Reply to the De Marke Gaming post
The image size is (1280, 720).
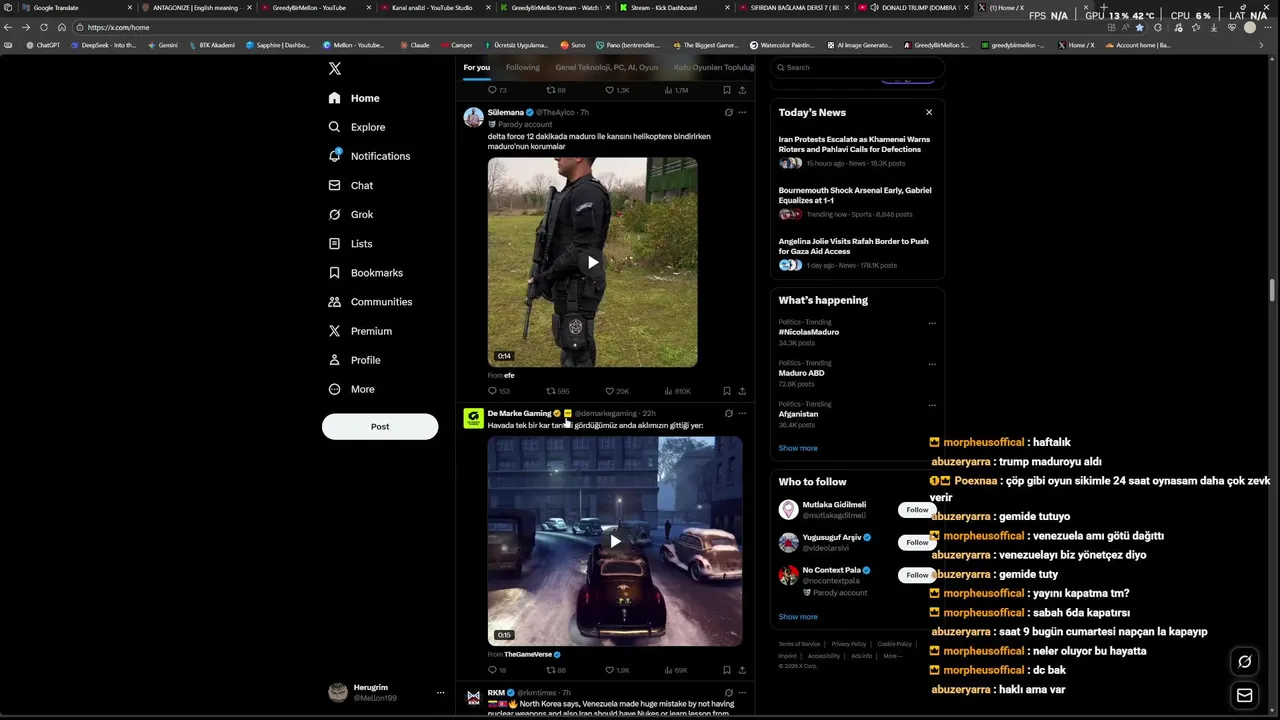pyautogui.click(x=497, y=670)
